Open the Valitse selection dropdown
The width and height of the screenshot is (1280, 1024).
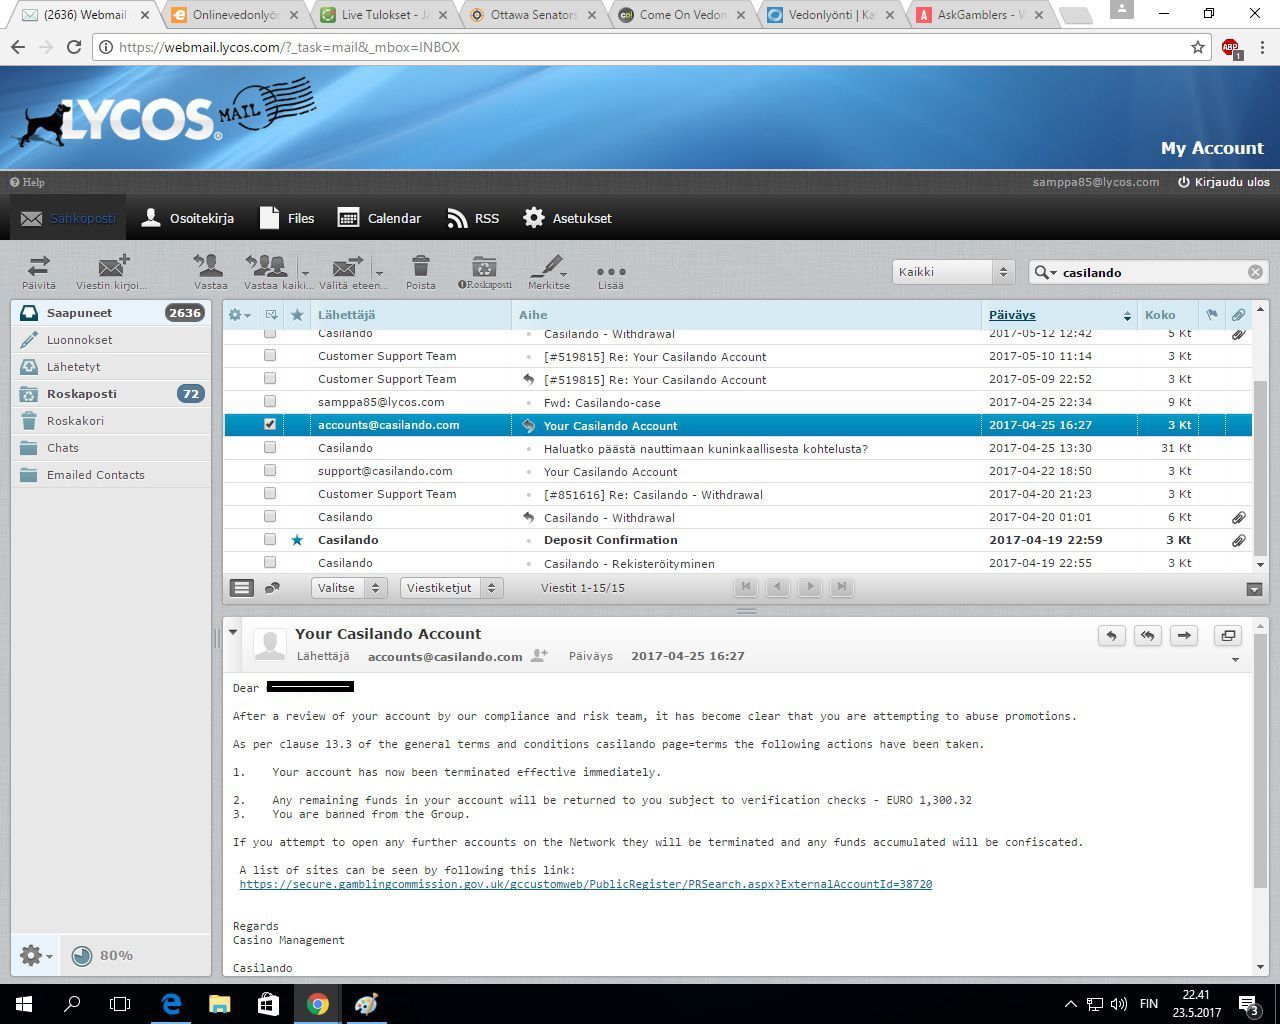pyautogui.click(x=349, y=588)
